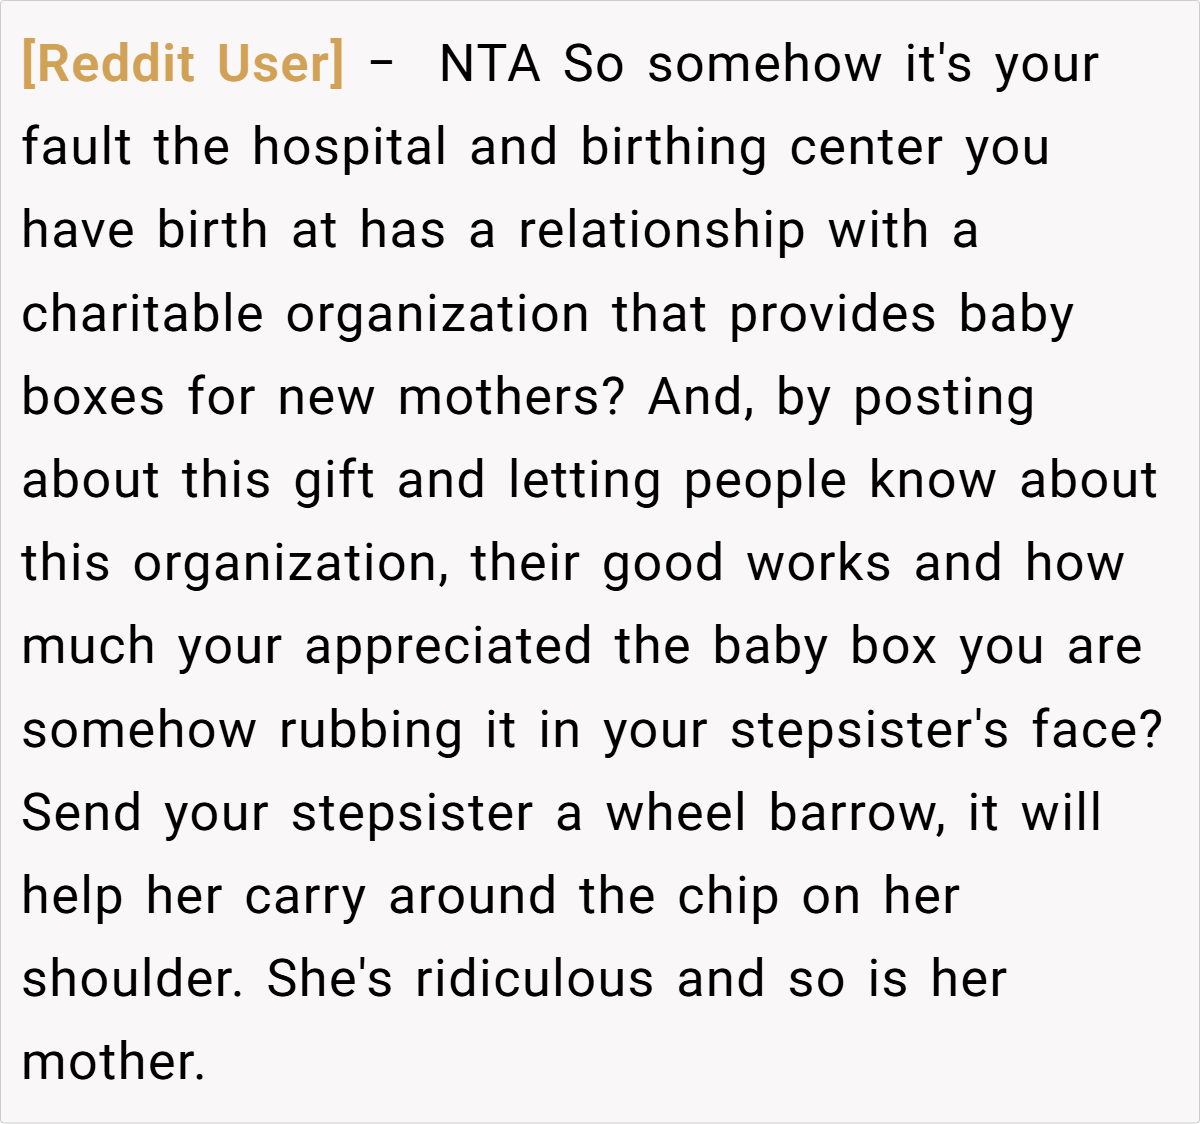Screen dimensions: 1200x1124
Task: Click the phrase 'stepsister's face?'
Action: pyautogui.click(x=946, y=730)
